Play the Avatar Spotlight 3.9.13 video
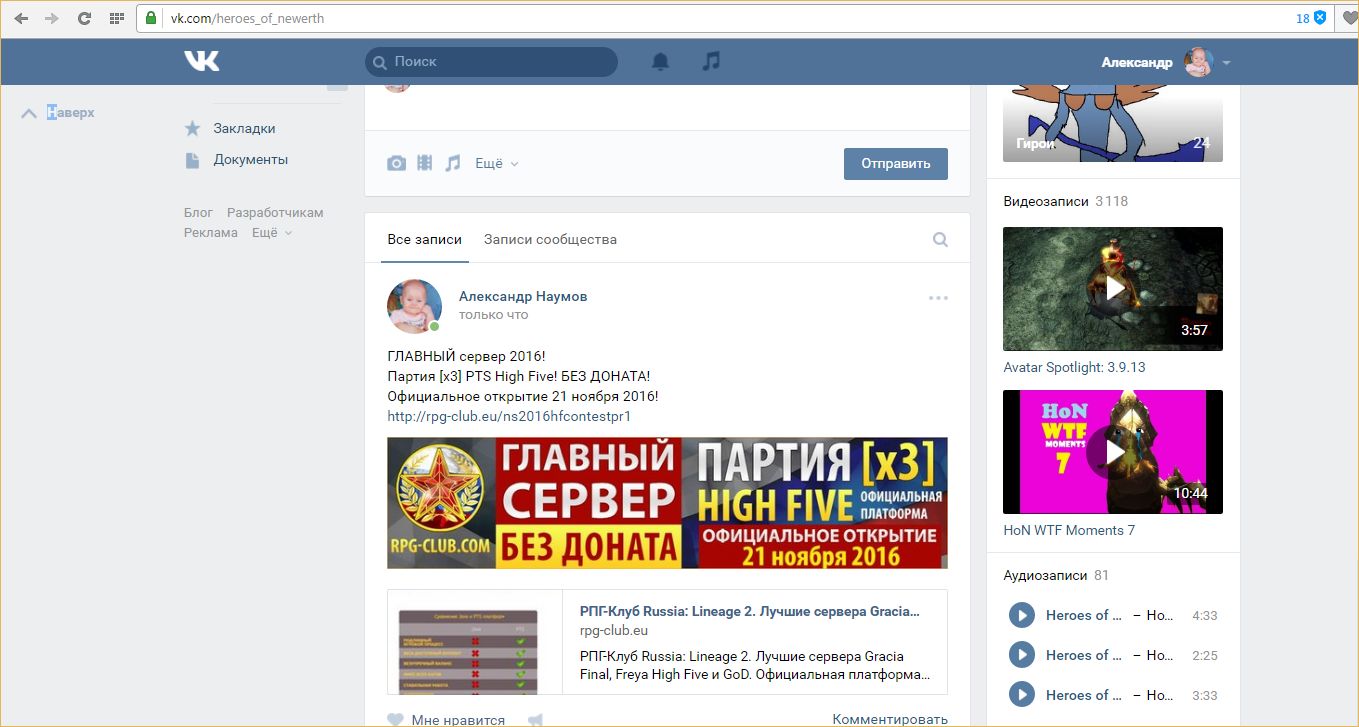 point(1112,288)
